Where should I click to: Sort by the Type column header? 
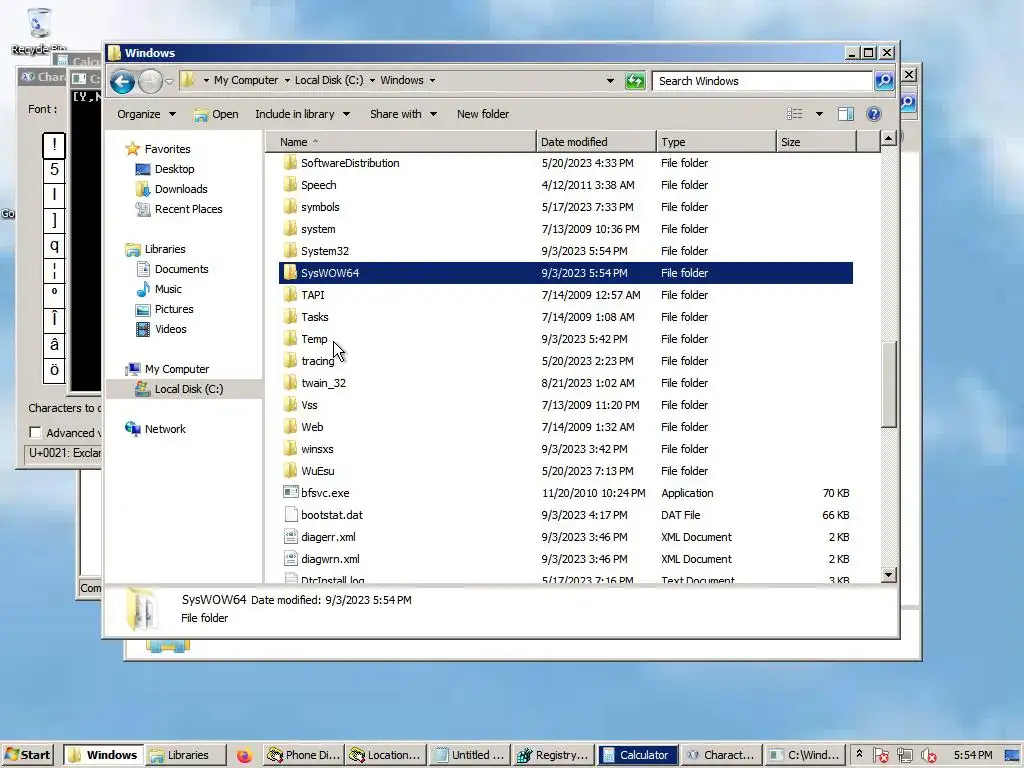click(x=716, y=142)
